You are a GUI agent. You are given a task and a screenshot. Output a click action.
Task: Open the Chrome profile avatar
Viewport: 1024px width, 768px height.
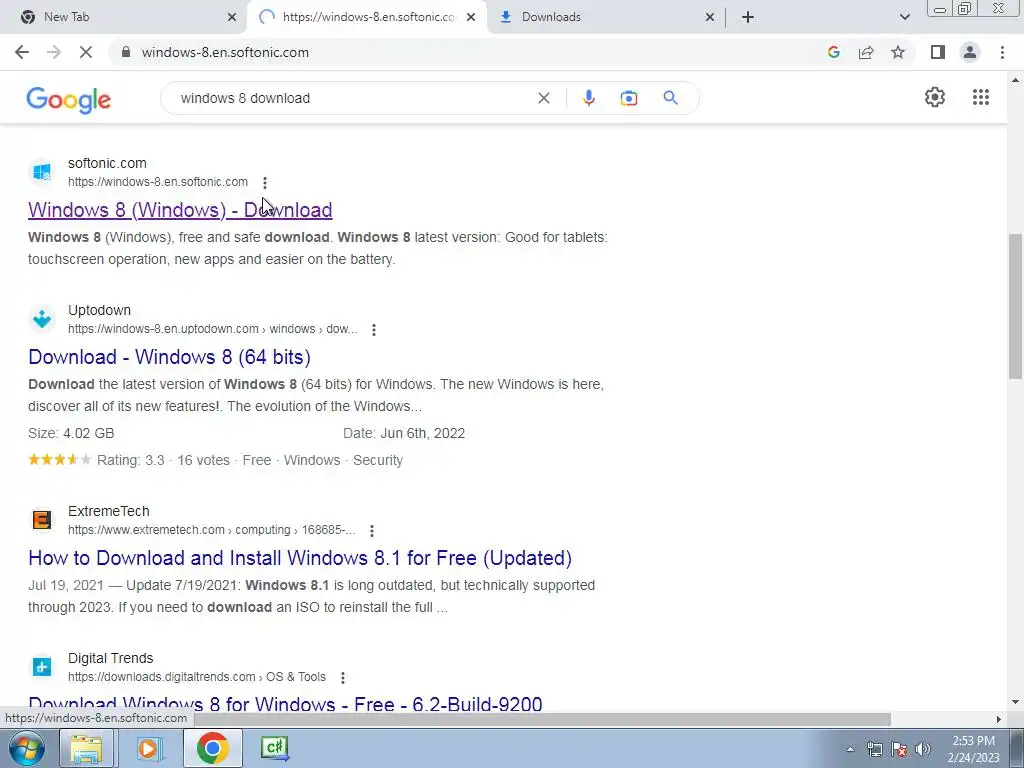[x=970, y=52]
